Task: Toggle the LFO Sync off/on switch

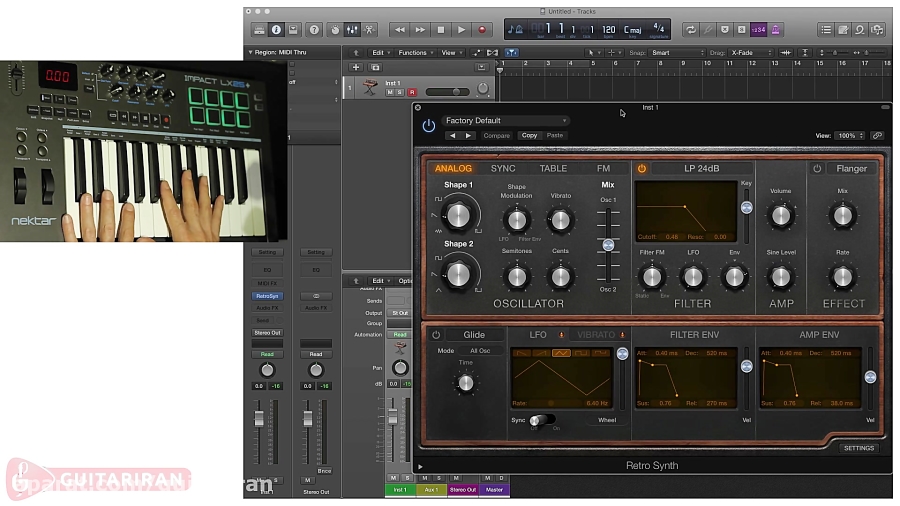Action: pos(541,420)
